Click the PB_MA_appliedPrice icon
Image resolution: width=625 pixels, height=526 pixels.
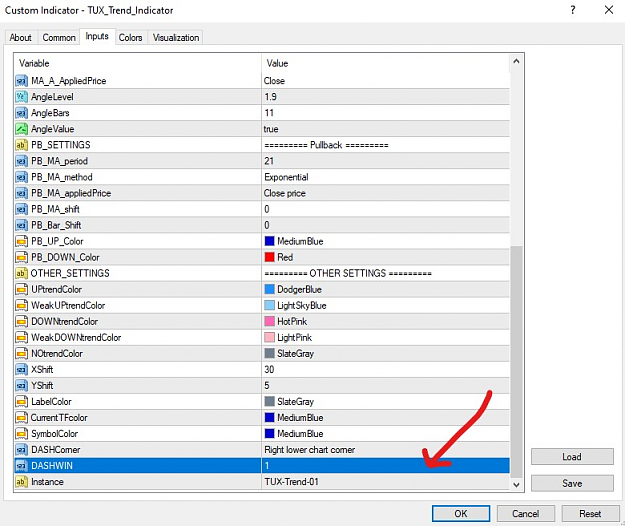(22, 193)
